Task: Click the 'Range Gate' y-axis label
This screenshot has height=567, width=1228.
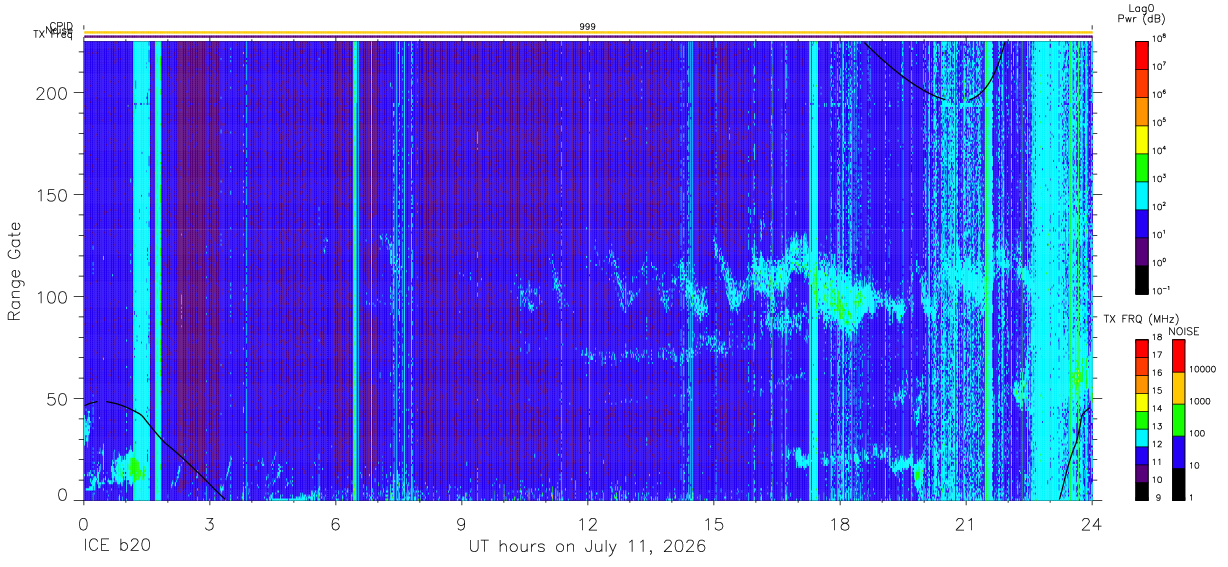Action: pyautogui.click(x=15, y=270)
